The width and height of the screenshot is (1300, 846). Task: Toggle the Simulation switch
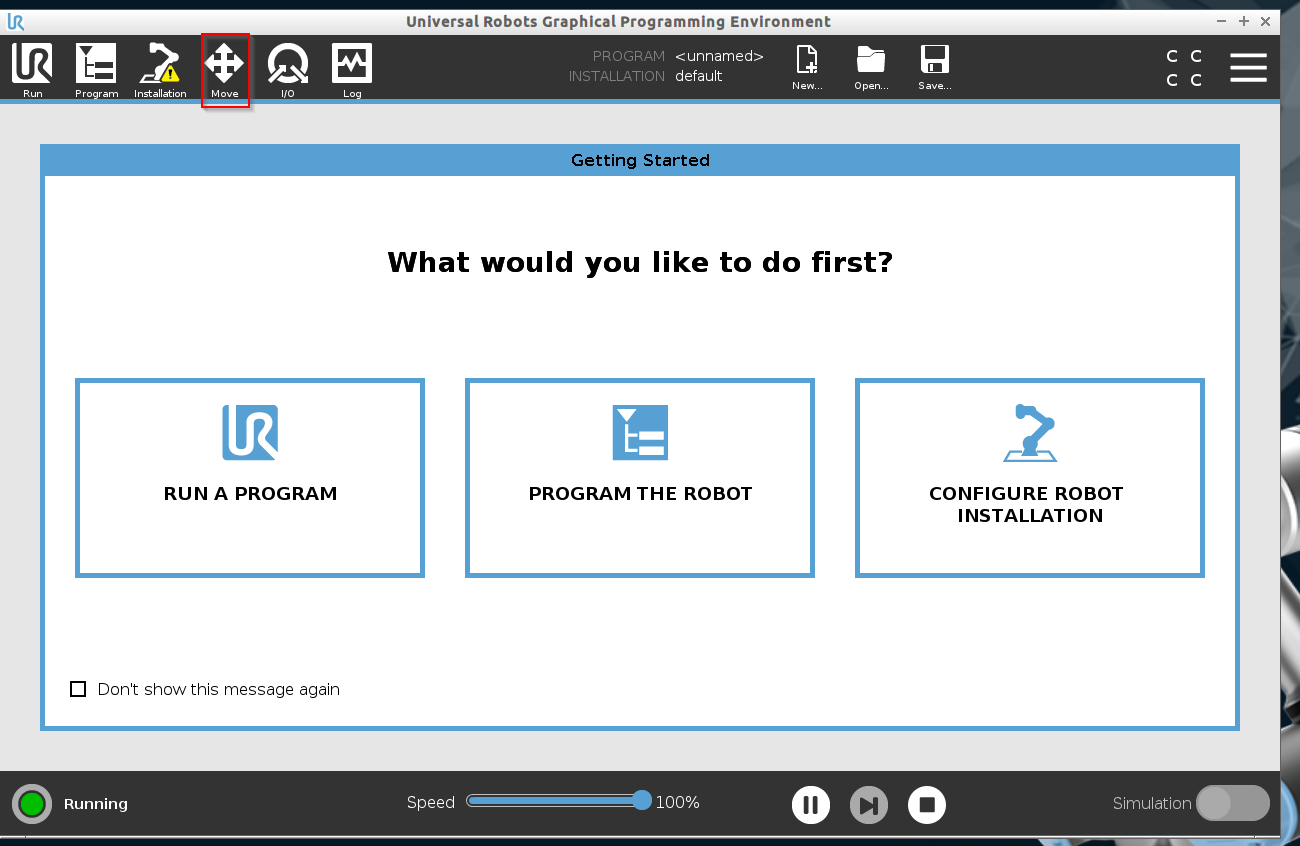pyautogui.click(x=1232, y=803)
